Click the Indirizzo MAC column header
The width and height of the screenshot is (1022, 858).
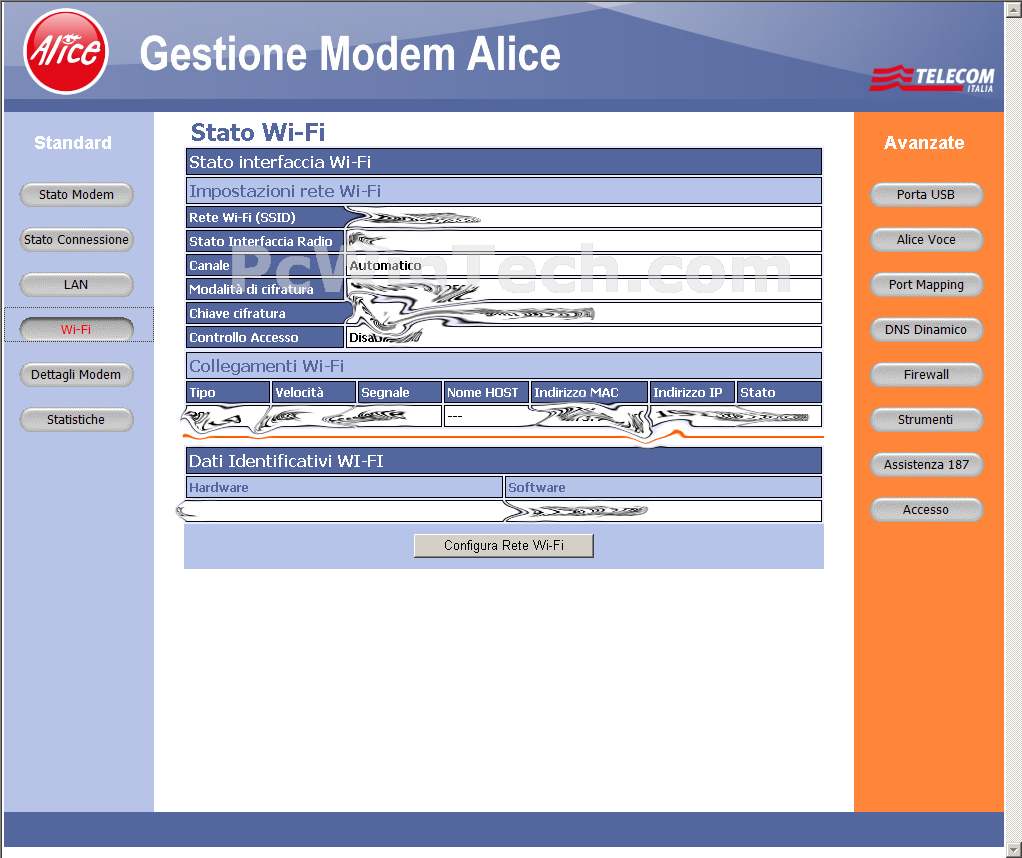590,392
